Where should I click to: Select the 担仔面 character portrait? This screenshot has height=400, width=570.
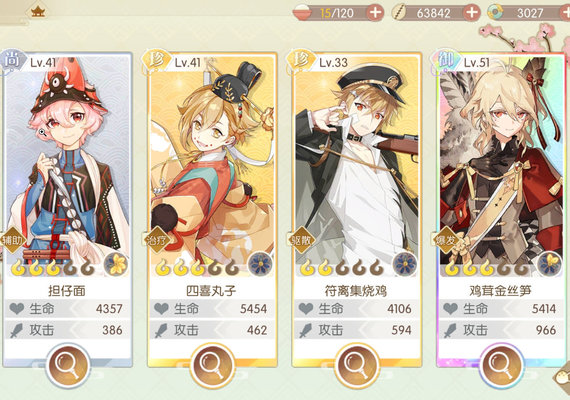click(68, 160)
